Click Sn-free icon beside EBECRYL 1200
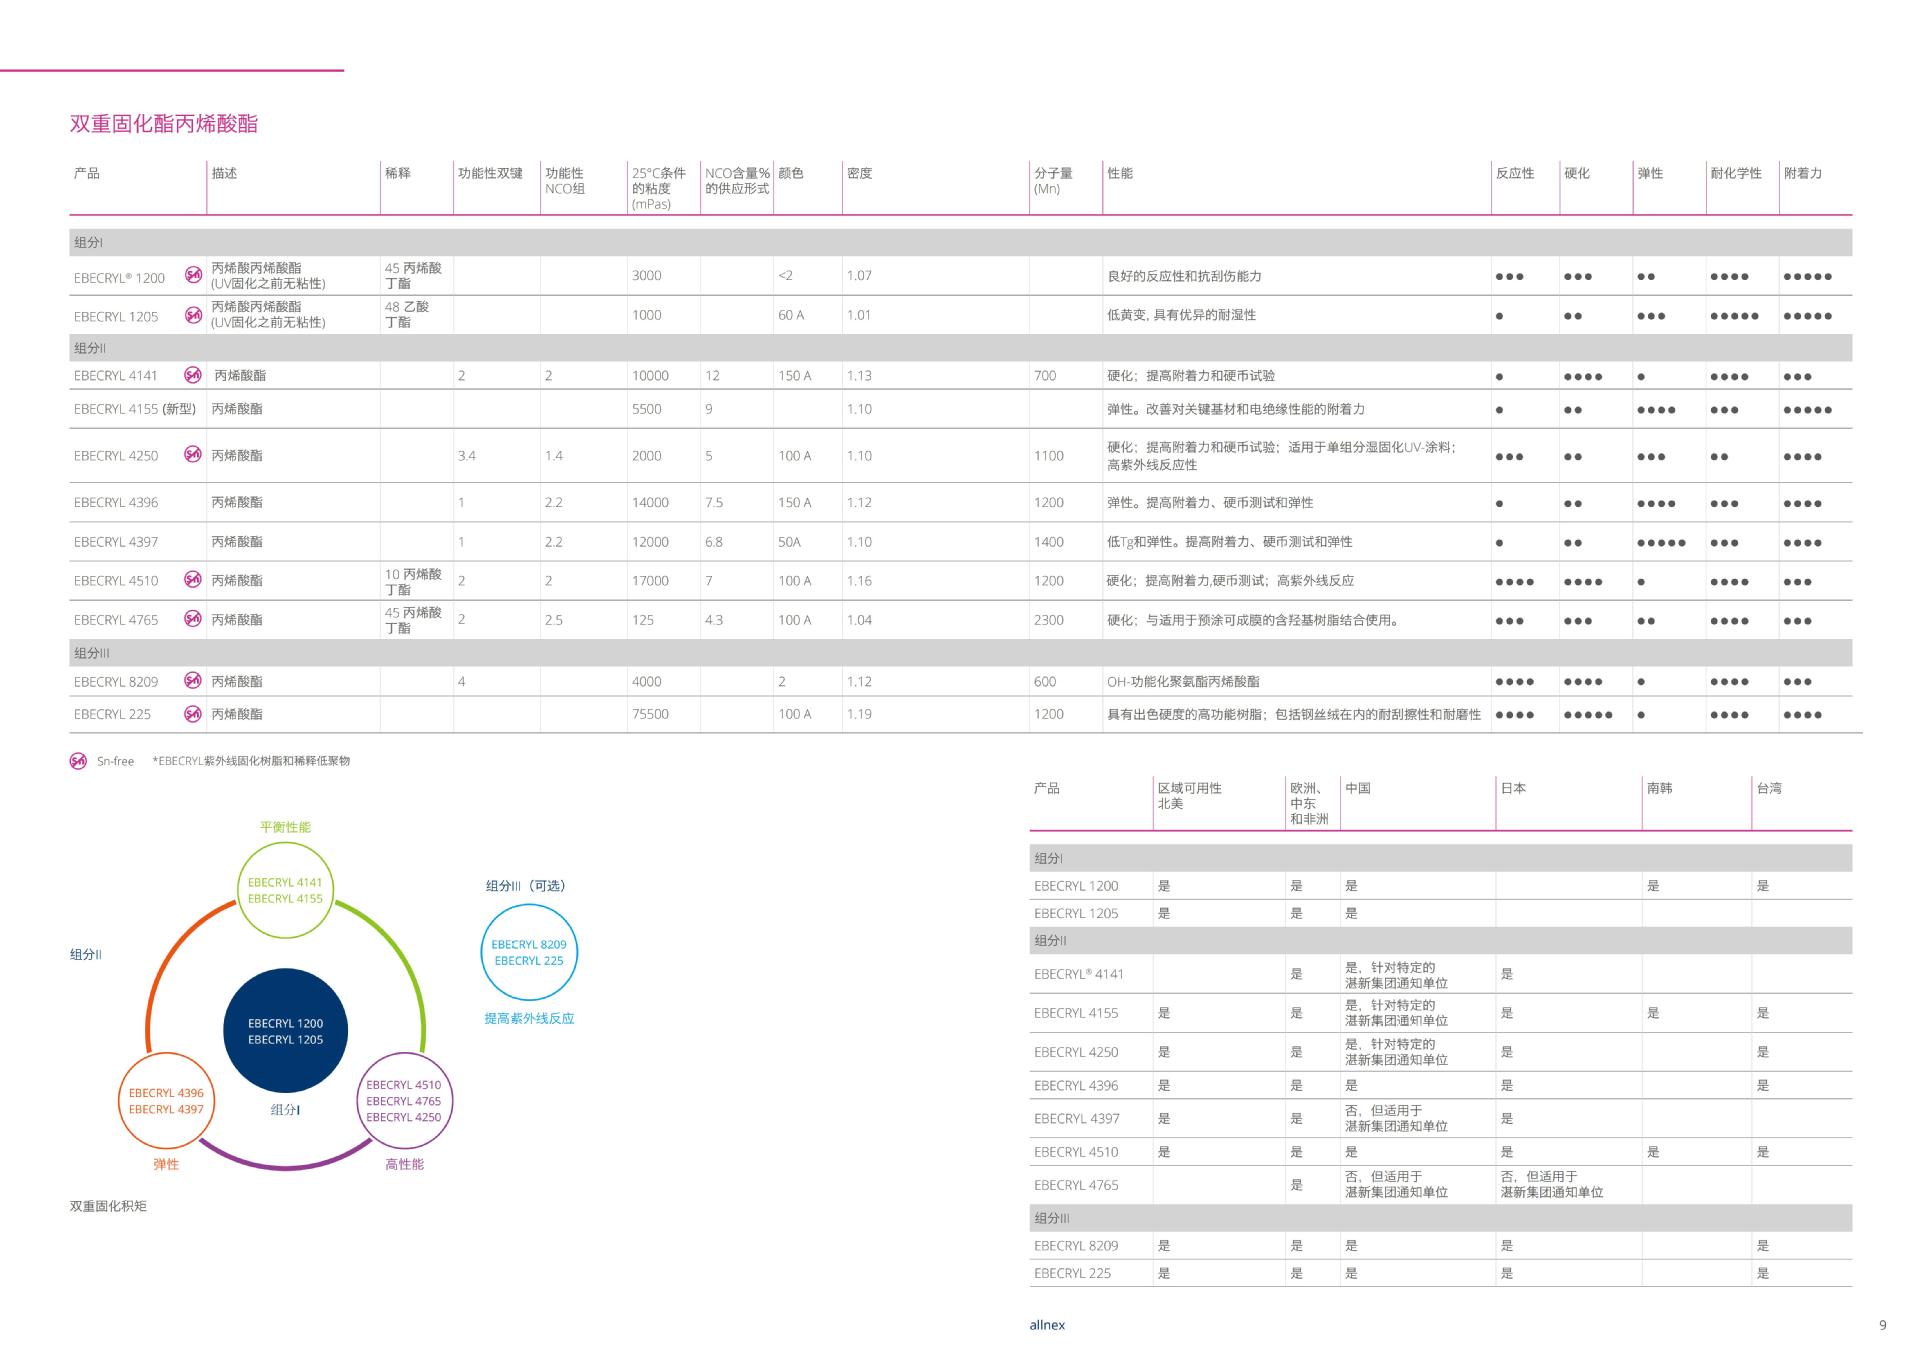The height and width of the screenshot is (1357, 1920). tap(193, 276)
